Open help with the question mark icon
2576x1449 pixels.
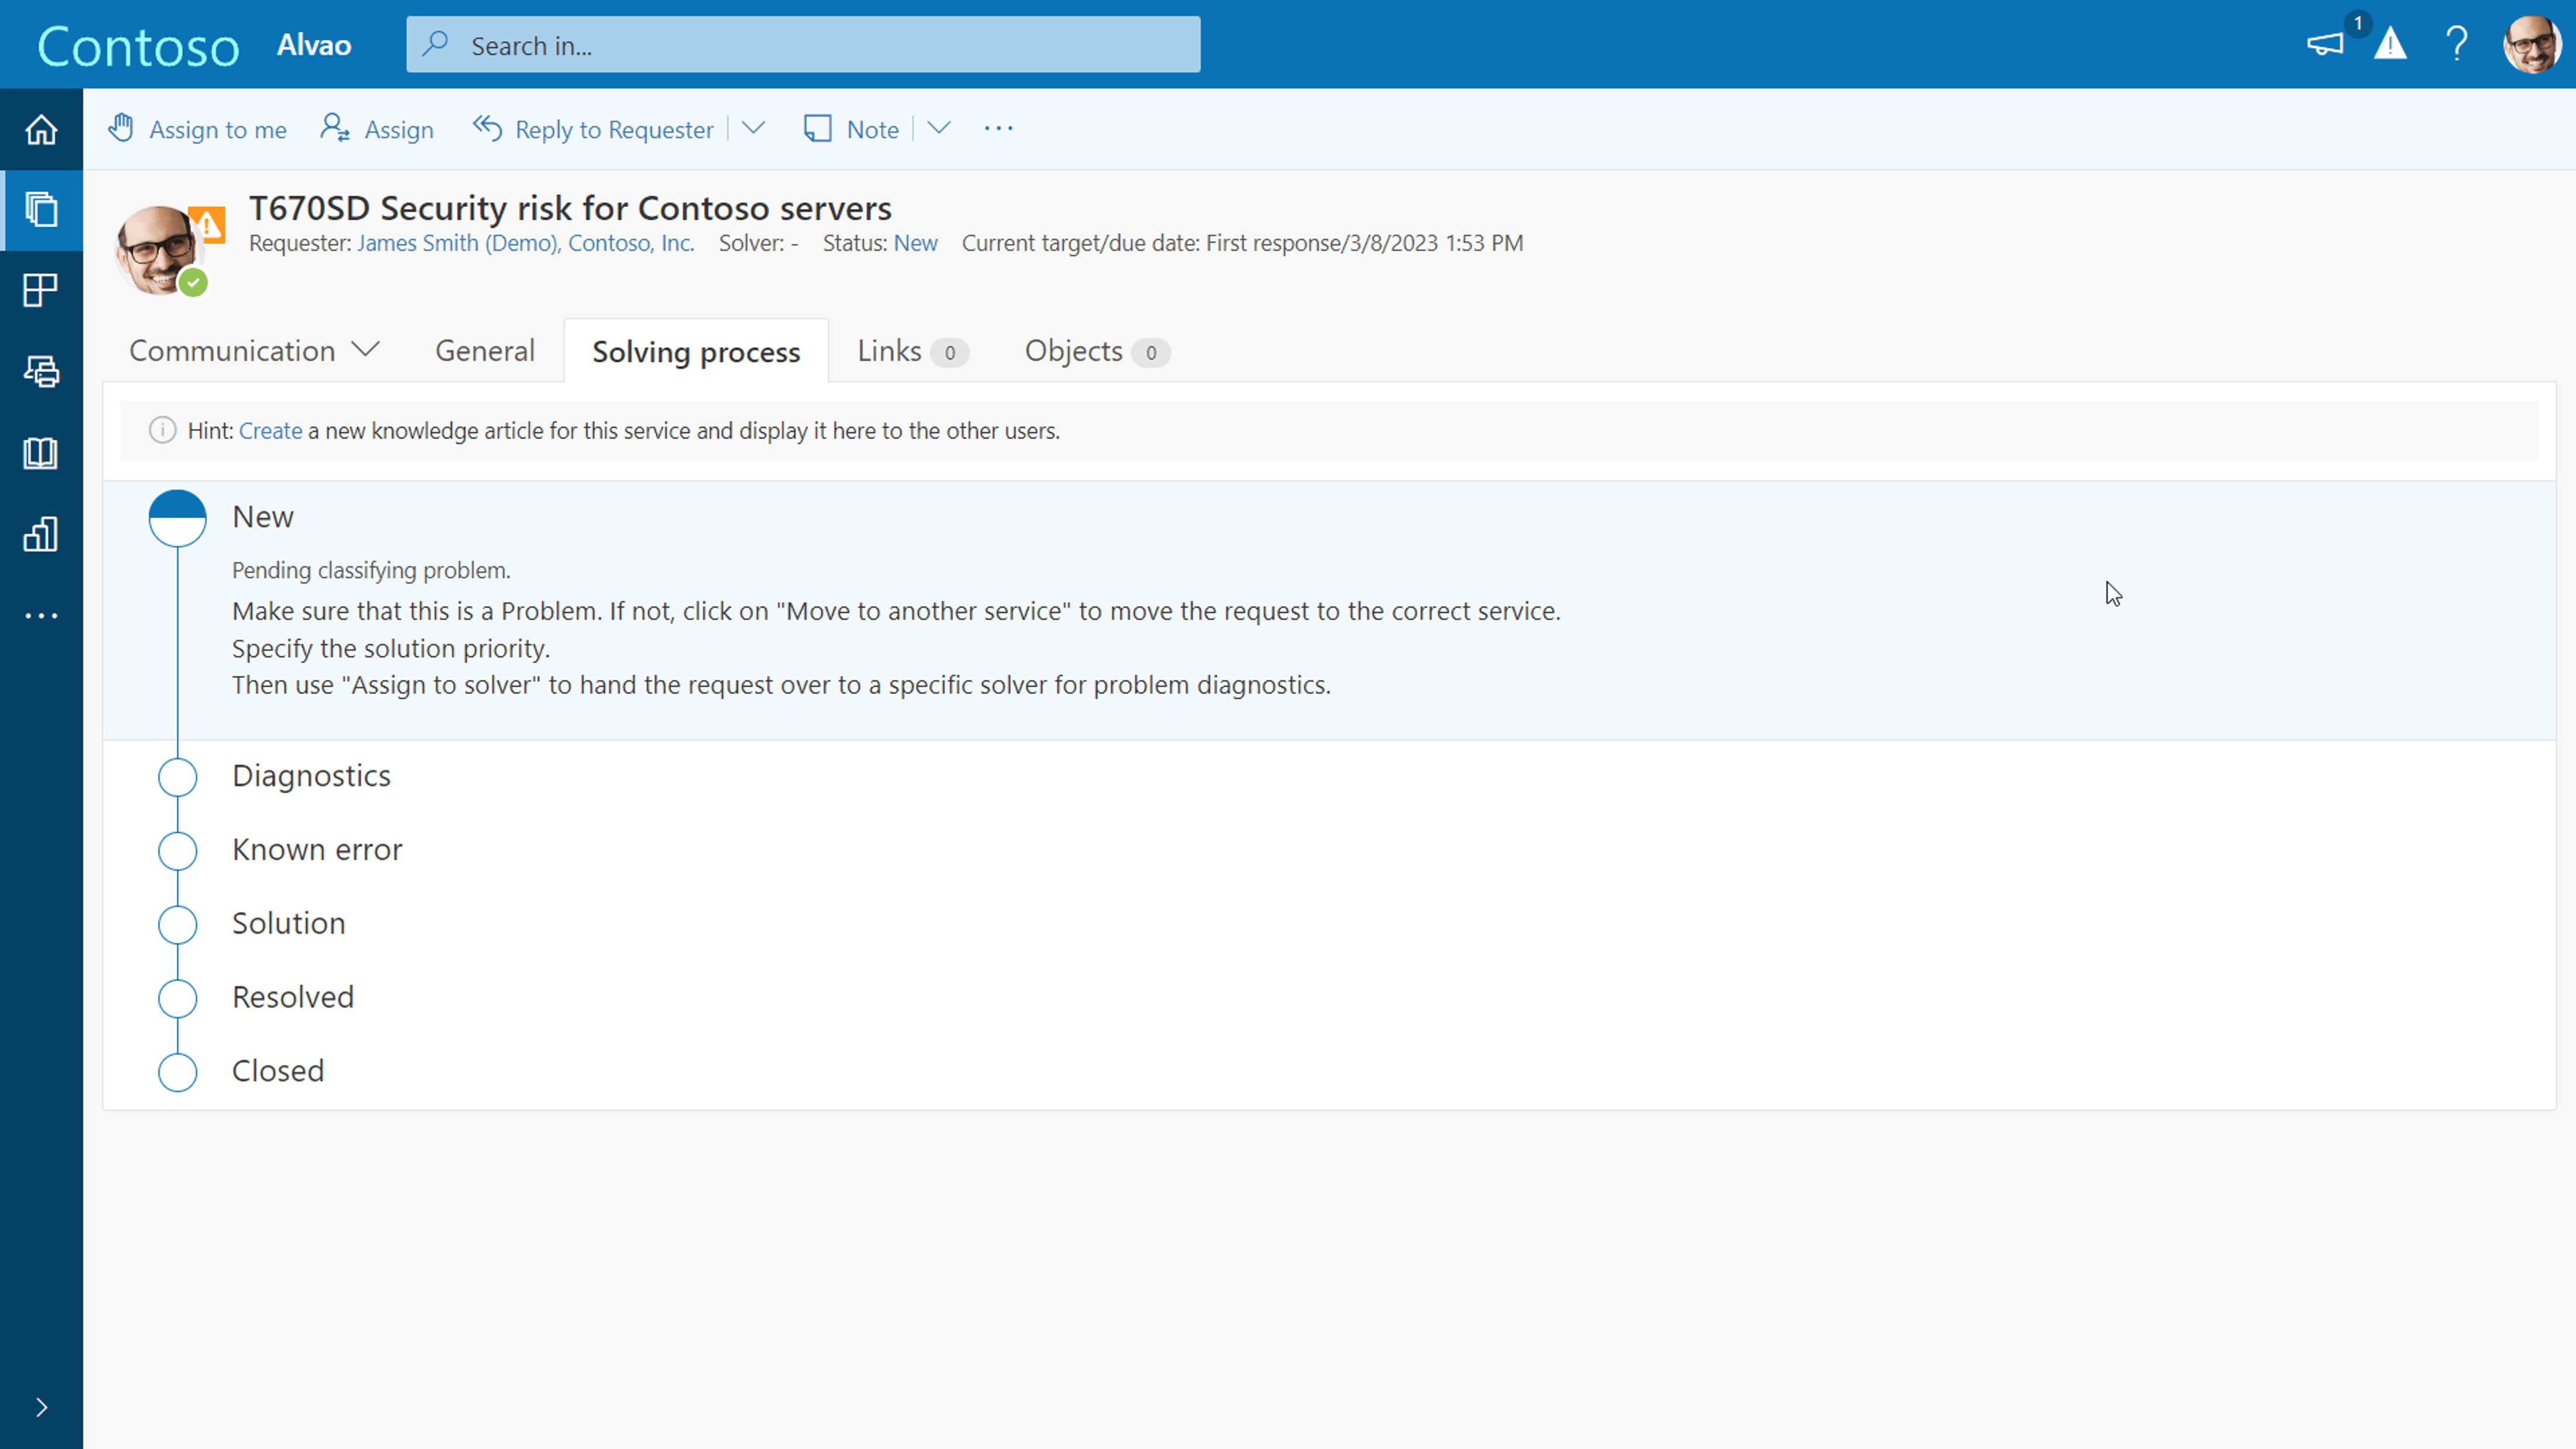(2458, 44)
